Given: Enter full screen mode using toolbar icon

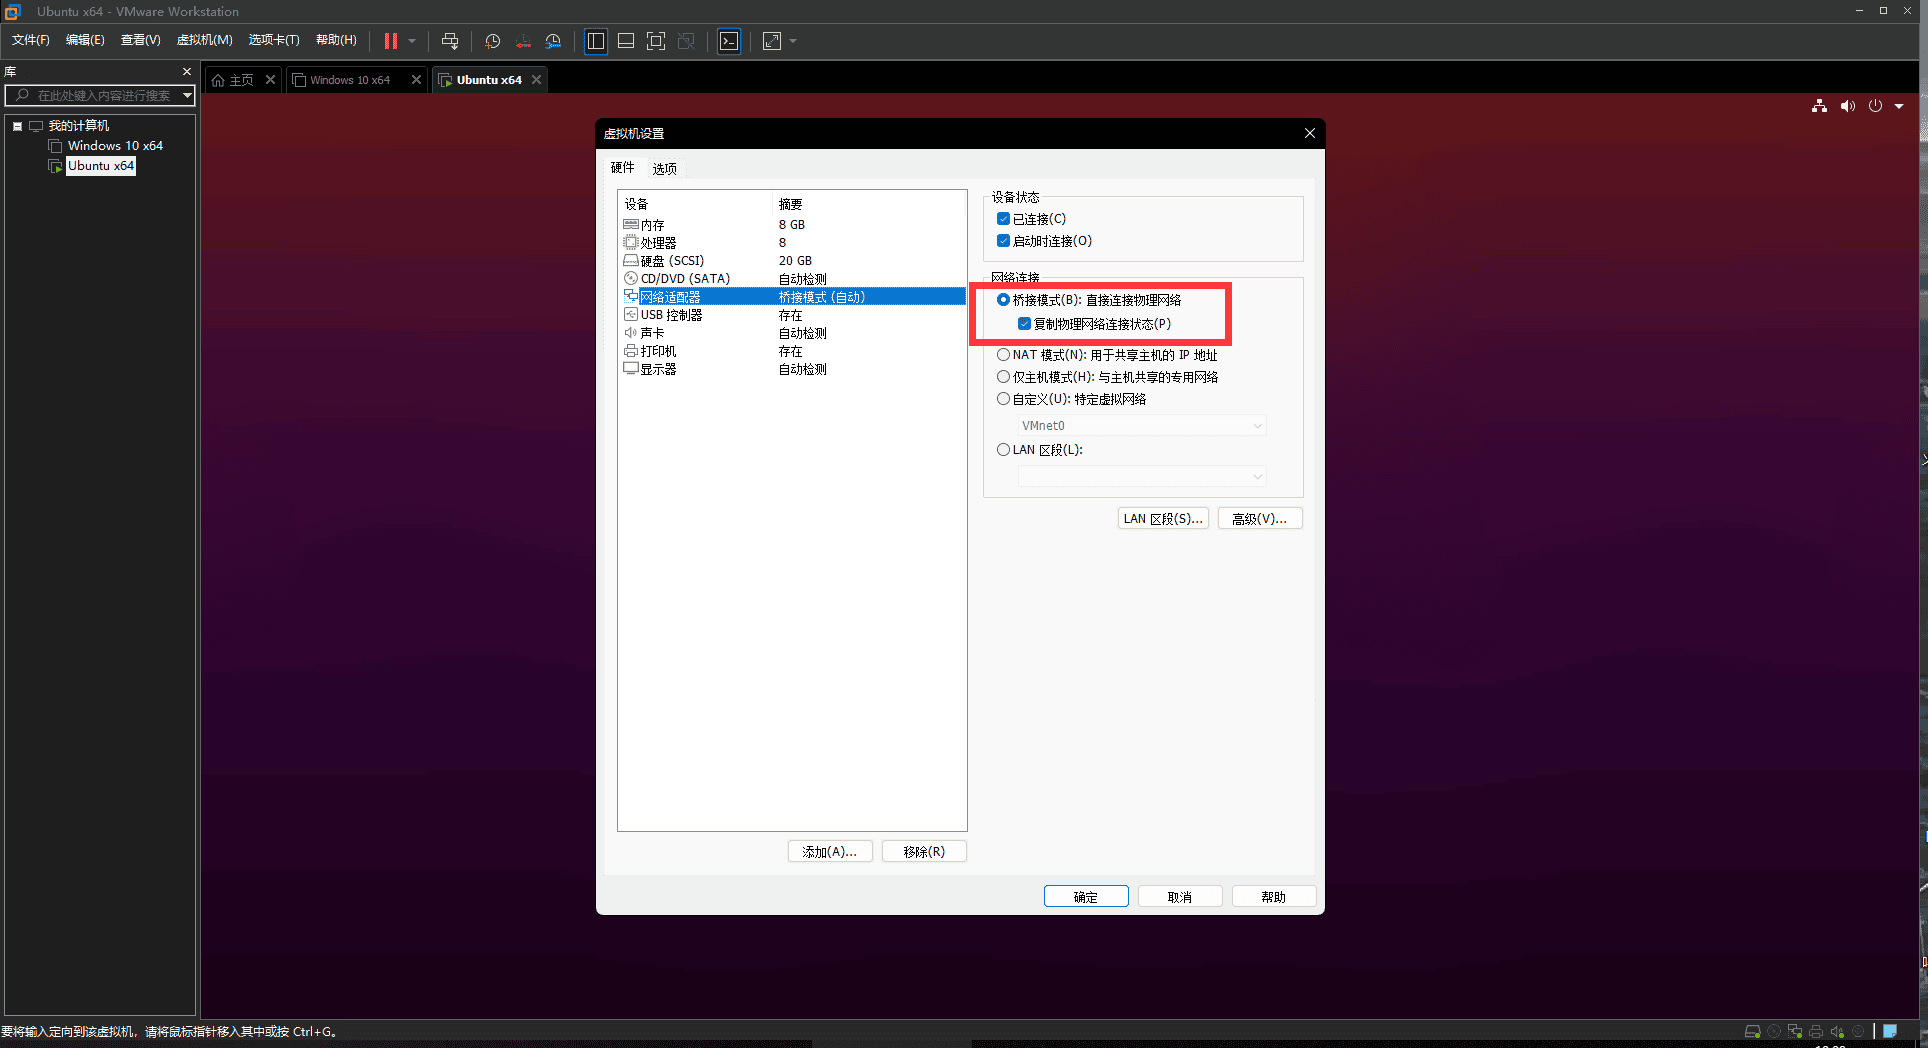Looking at the screenshot, I should tap(656, 41).
